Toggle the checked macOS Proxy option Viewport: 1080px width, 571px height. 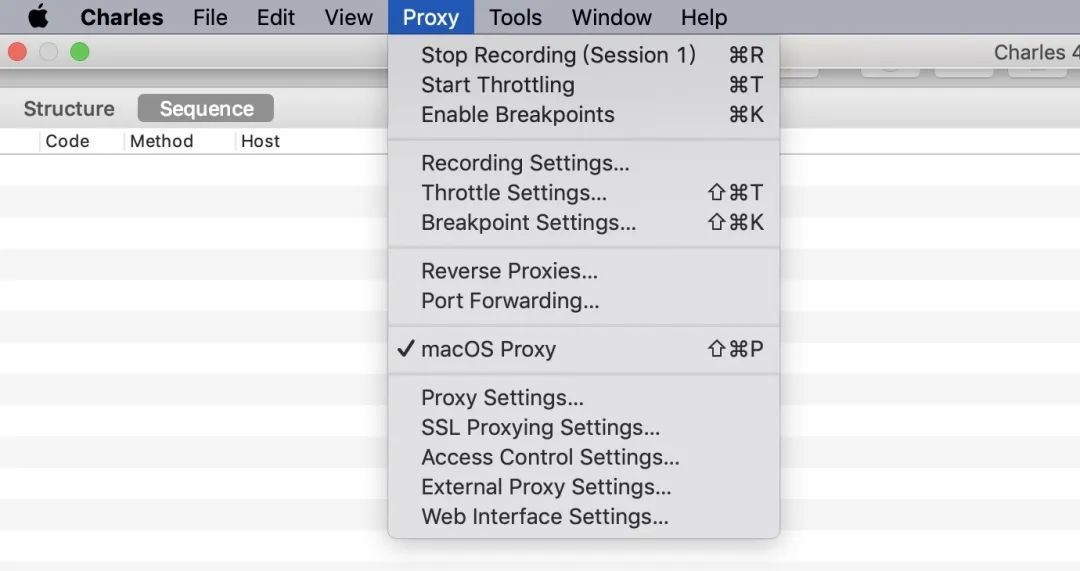[488, 349]
